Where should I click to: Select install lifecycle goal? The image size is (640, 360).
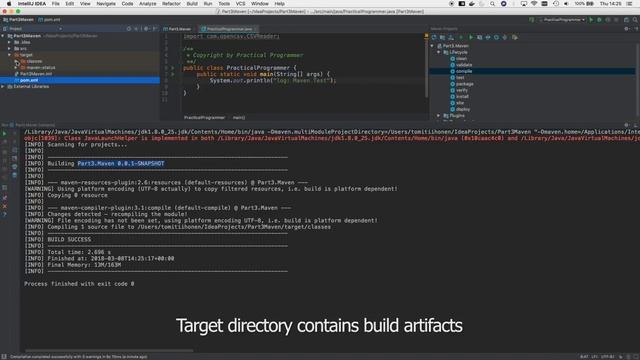click(x=462, y=96)
